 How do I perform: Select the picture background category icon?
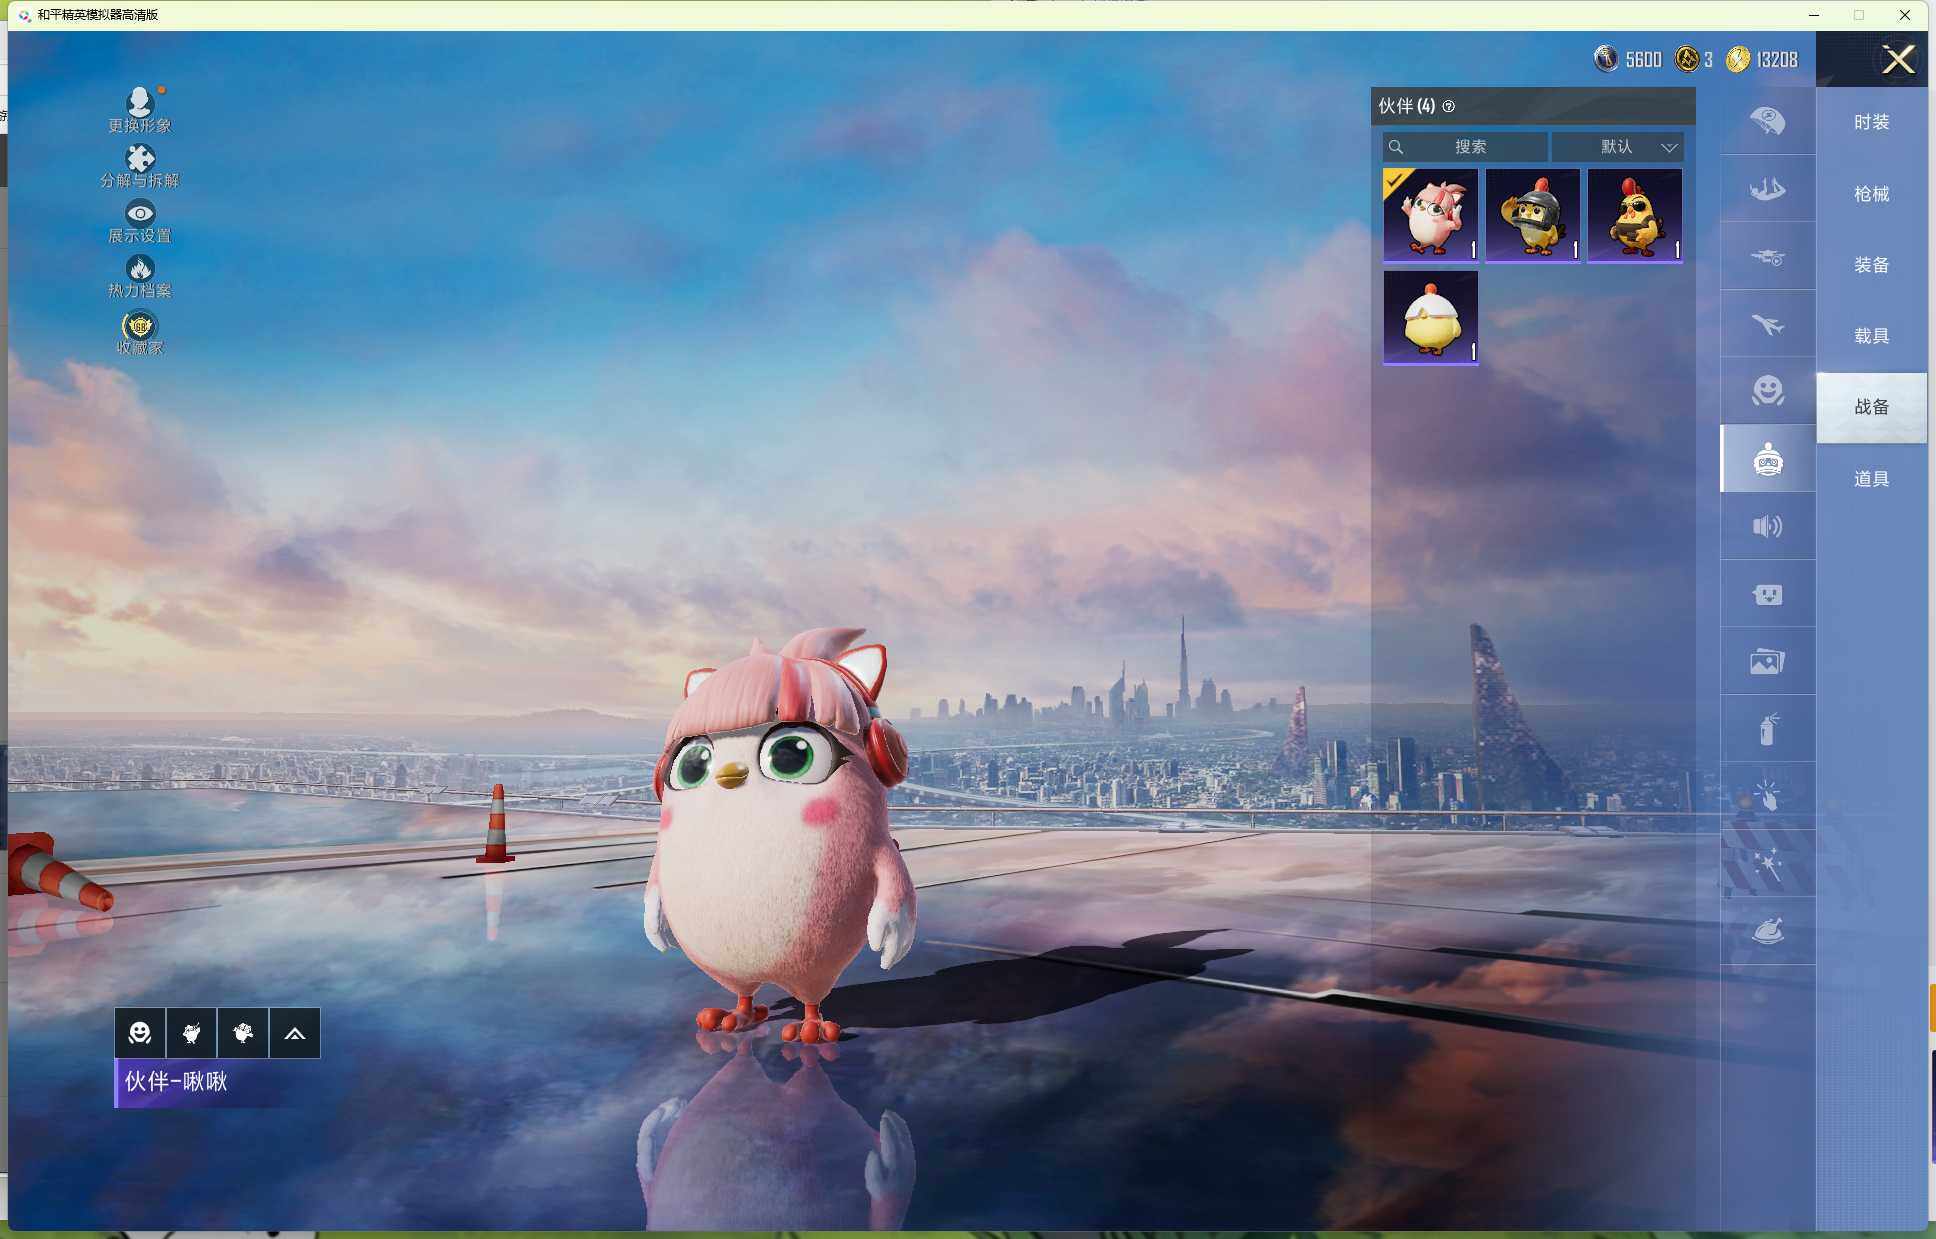pyautogui.click(x=1768, y=661)
